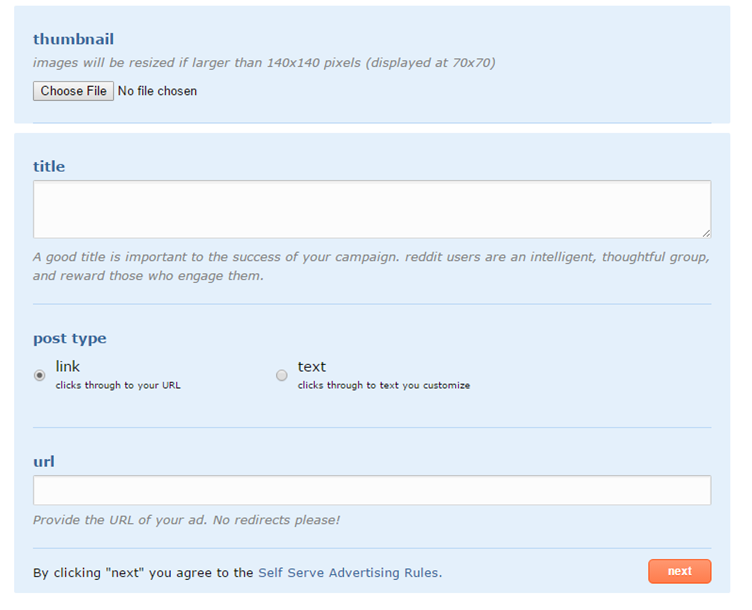Click the Choose File button
This screenshot has width=752, height=610.
[x=73, y=91]
